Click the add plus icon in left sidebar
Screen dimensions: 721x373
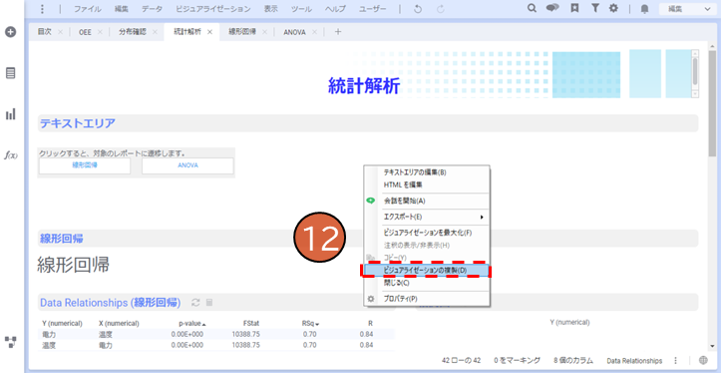pos(11,32)
